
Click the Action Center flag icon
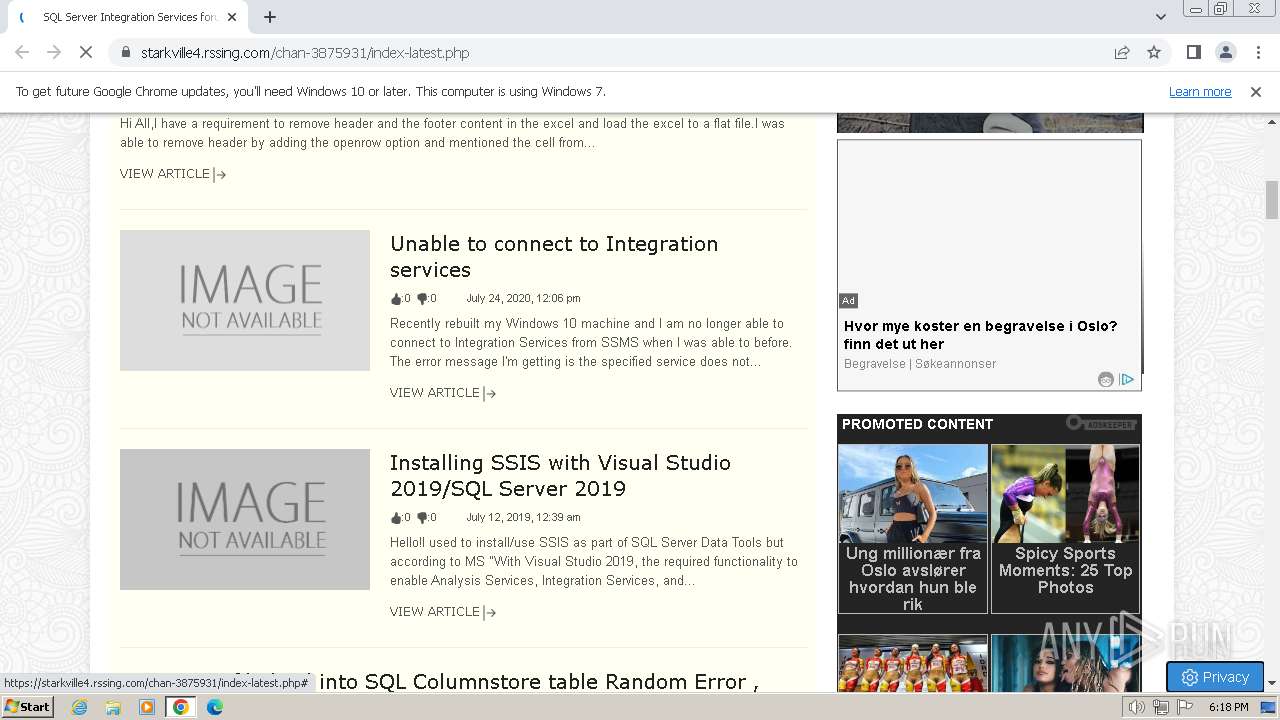pyautogui.click(x=1185, y=707)
